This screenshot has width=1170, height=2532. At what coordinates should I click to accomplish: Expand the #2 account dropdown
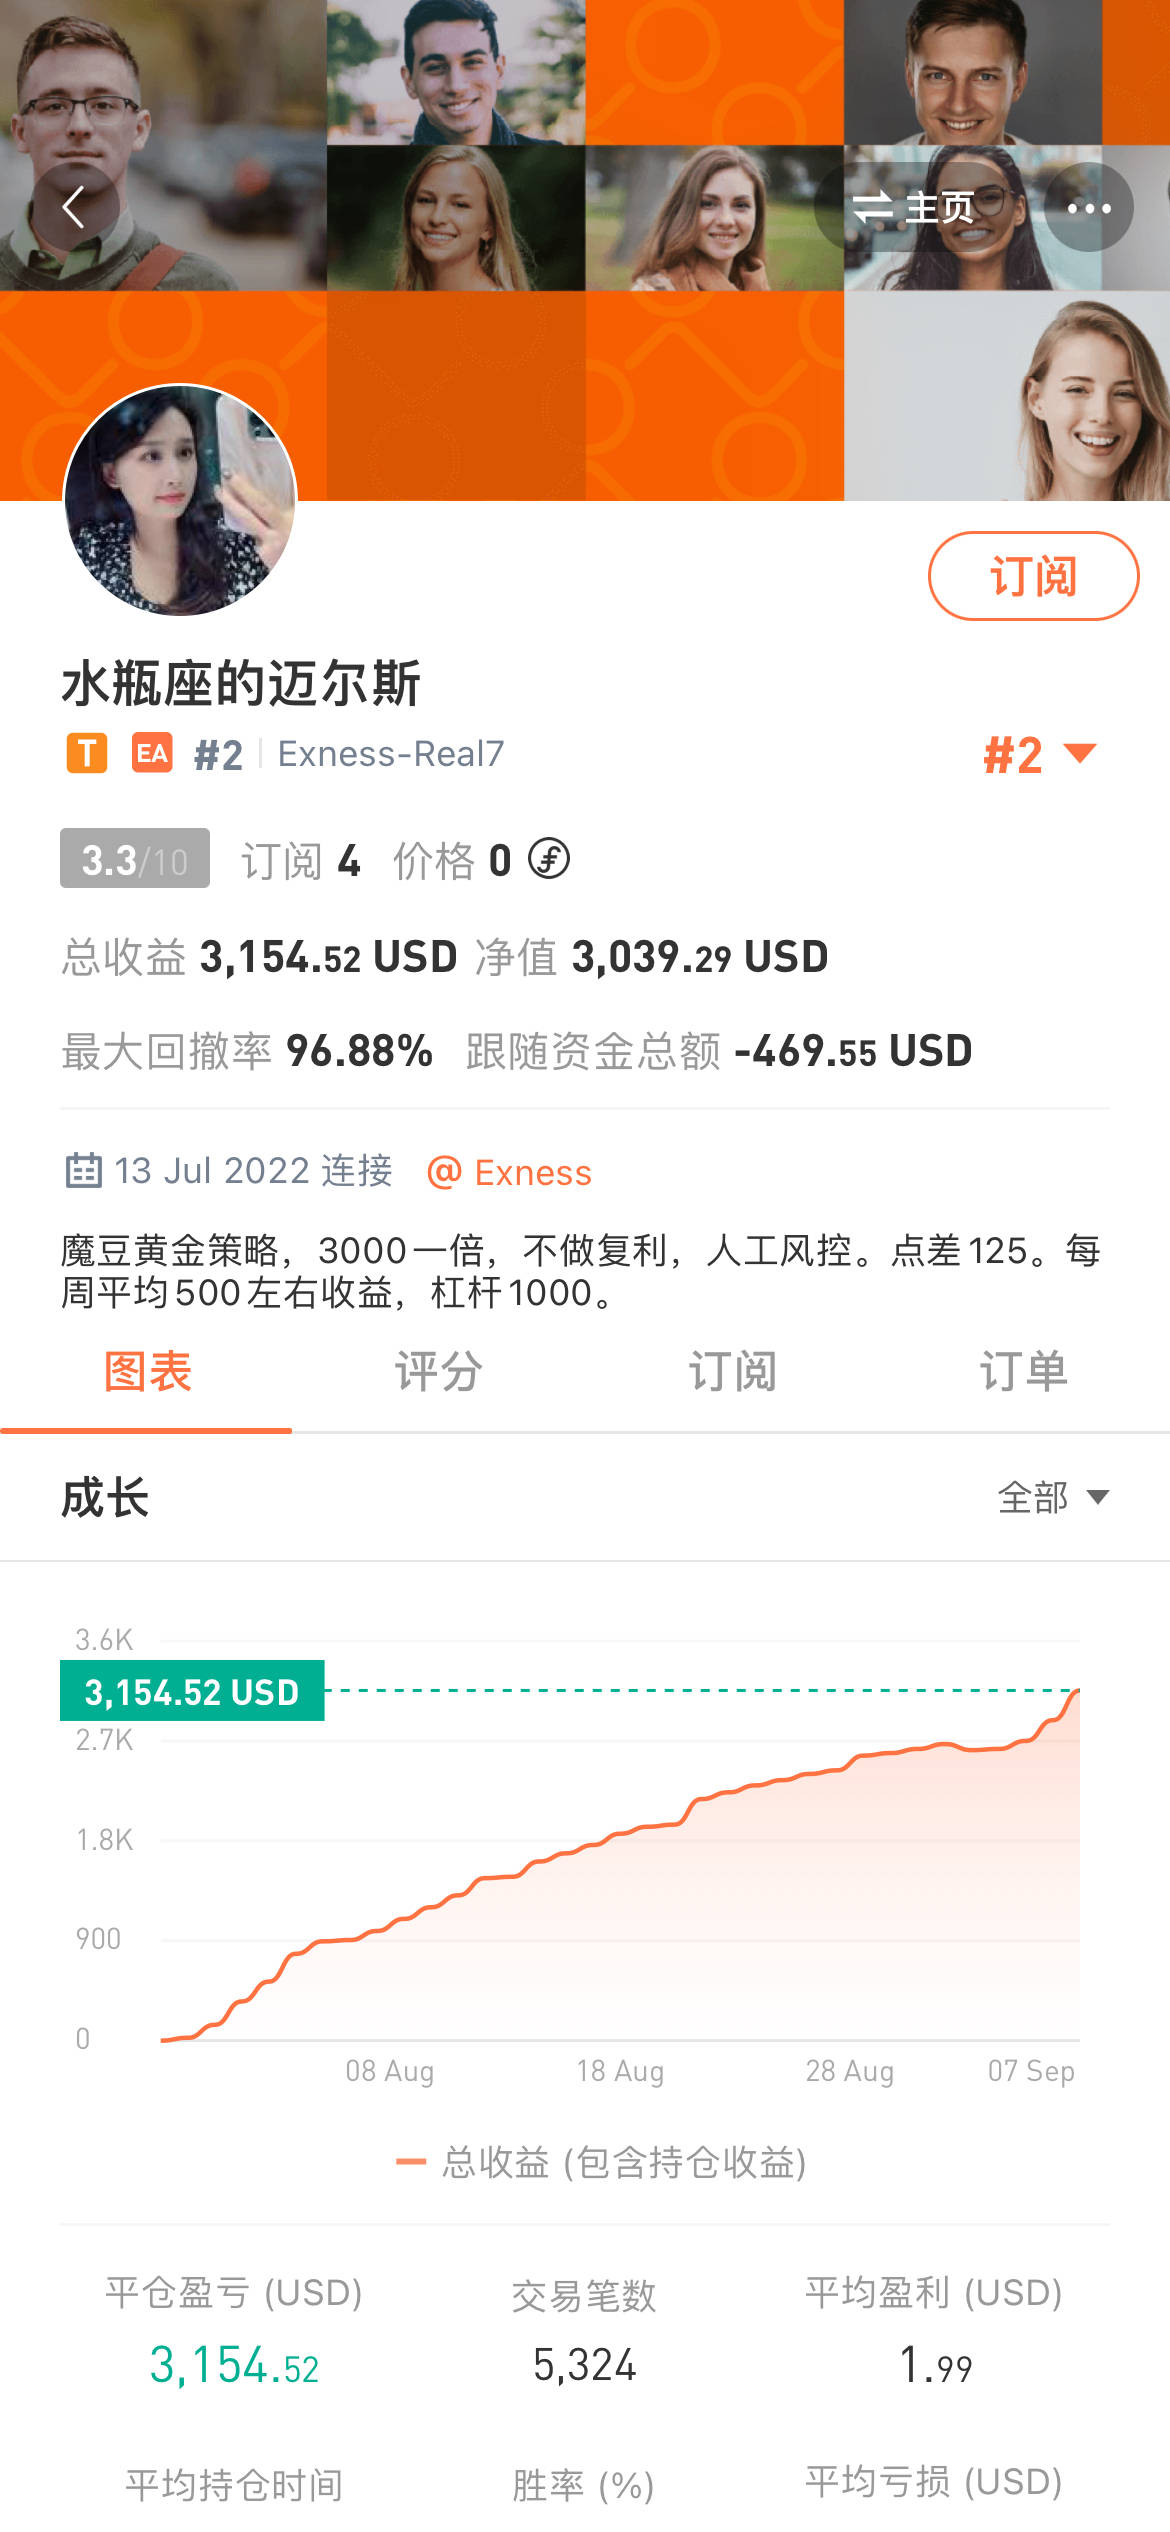[x=1040, y=754]
